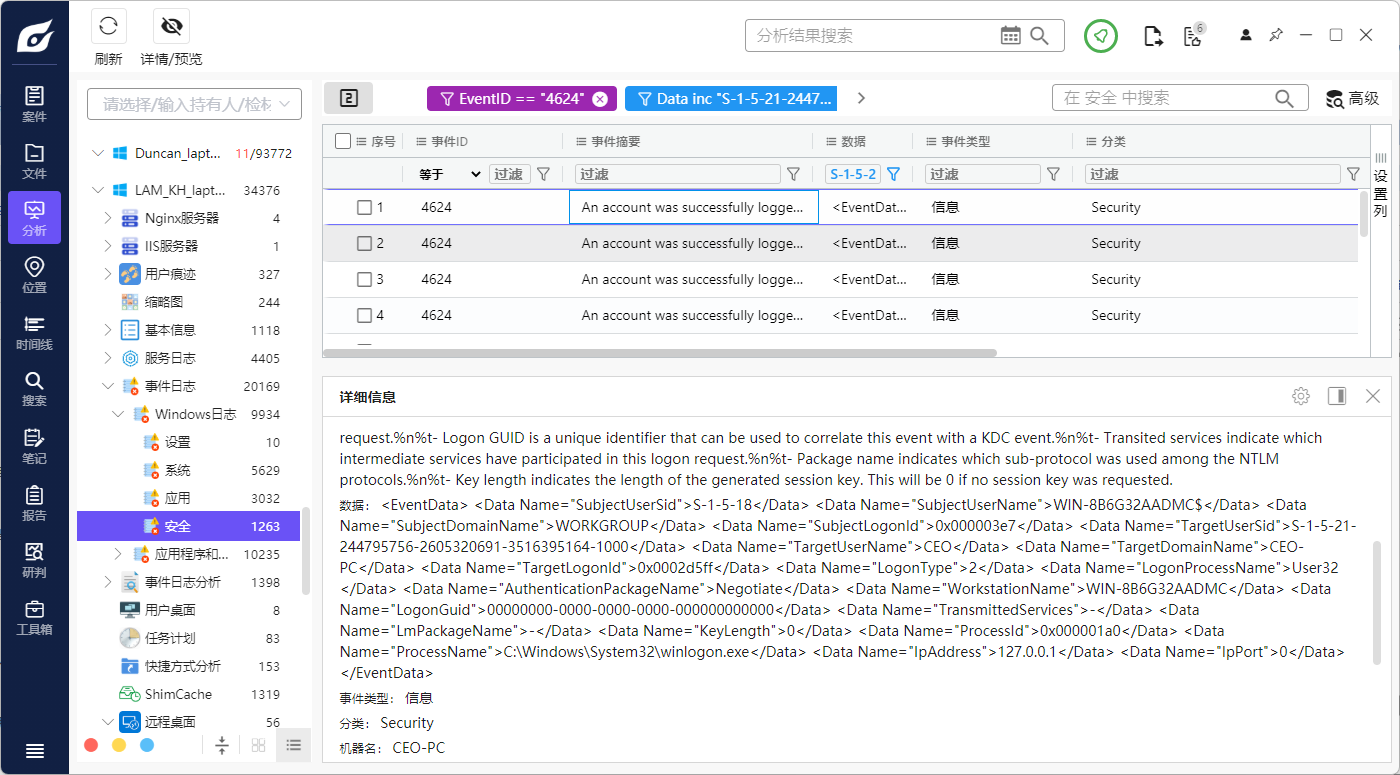
Task: Click the export document icon
Action: 1153,36
